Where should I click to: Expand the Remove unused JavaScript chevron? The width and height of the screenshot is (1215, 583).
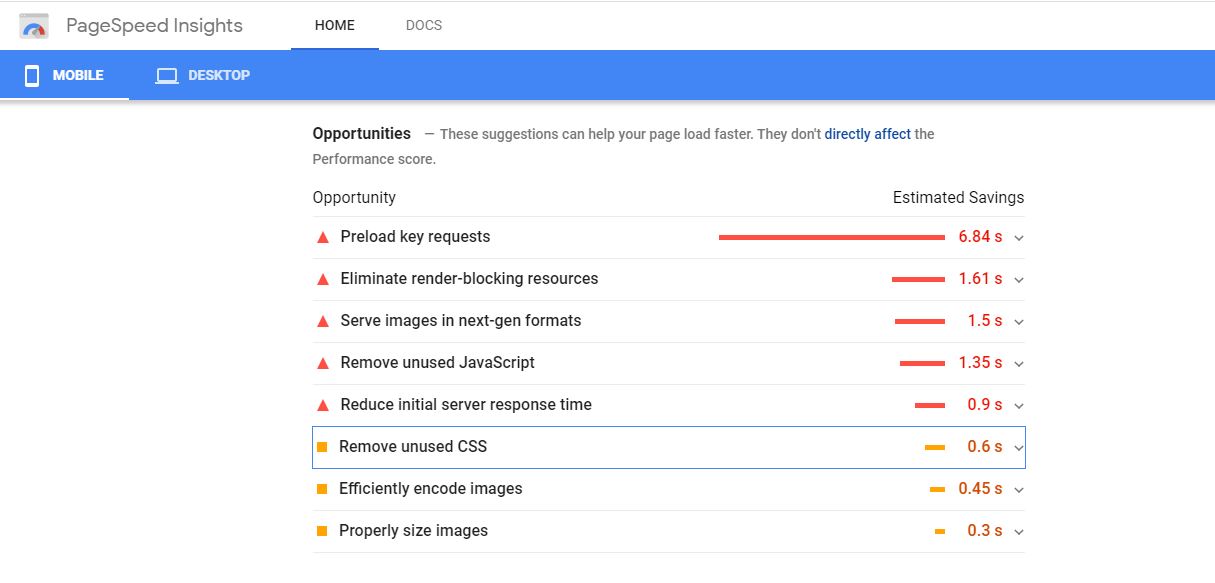pyautogui.click(x=1019, y=364)
